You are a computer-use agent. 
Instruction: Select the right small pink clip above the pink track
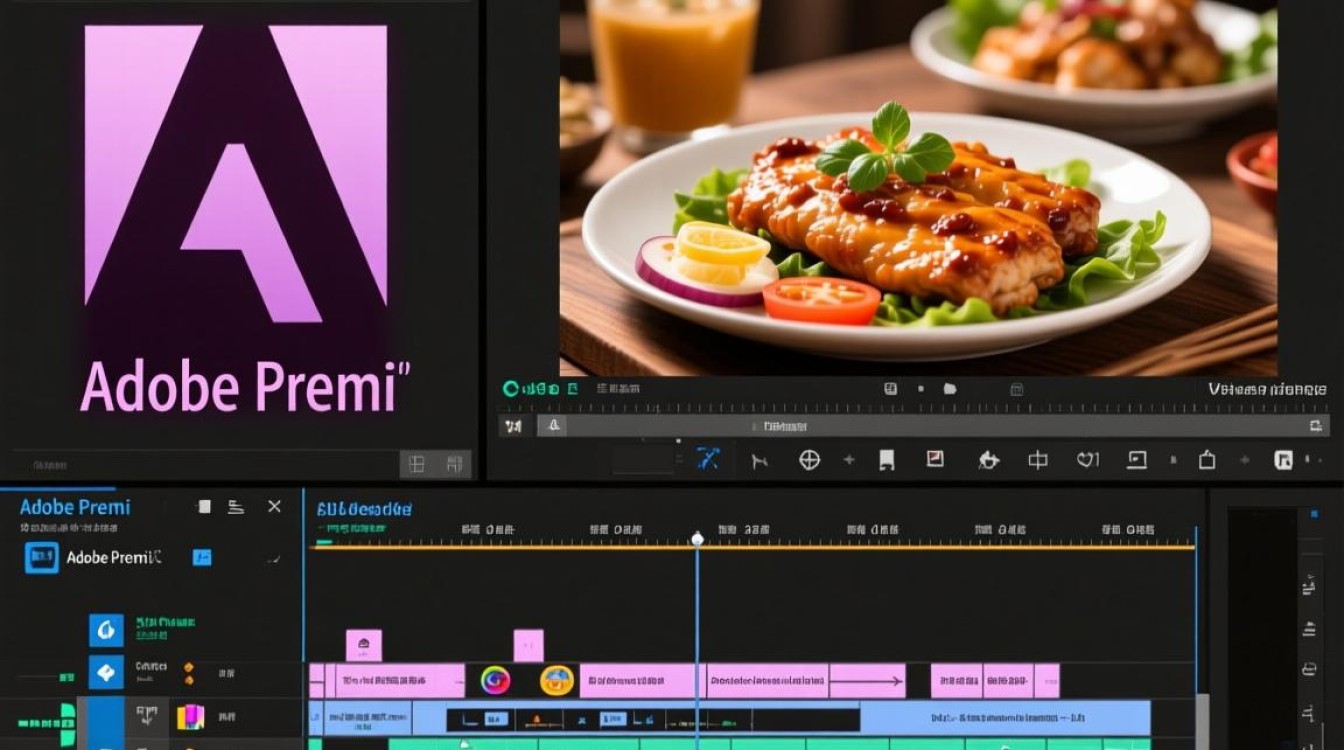coord(528,645)
